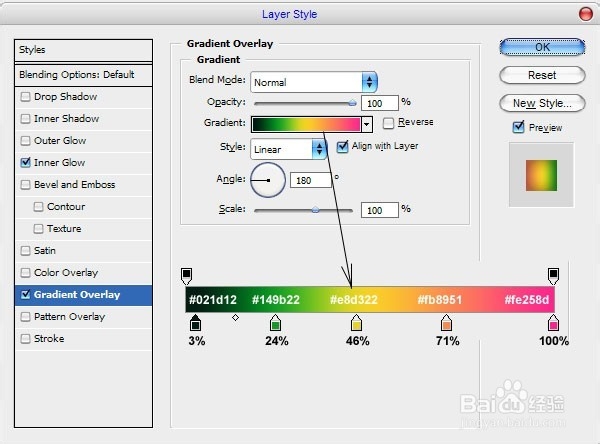Enable the Contour checkbox

[38, 207]
